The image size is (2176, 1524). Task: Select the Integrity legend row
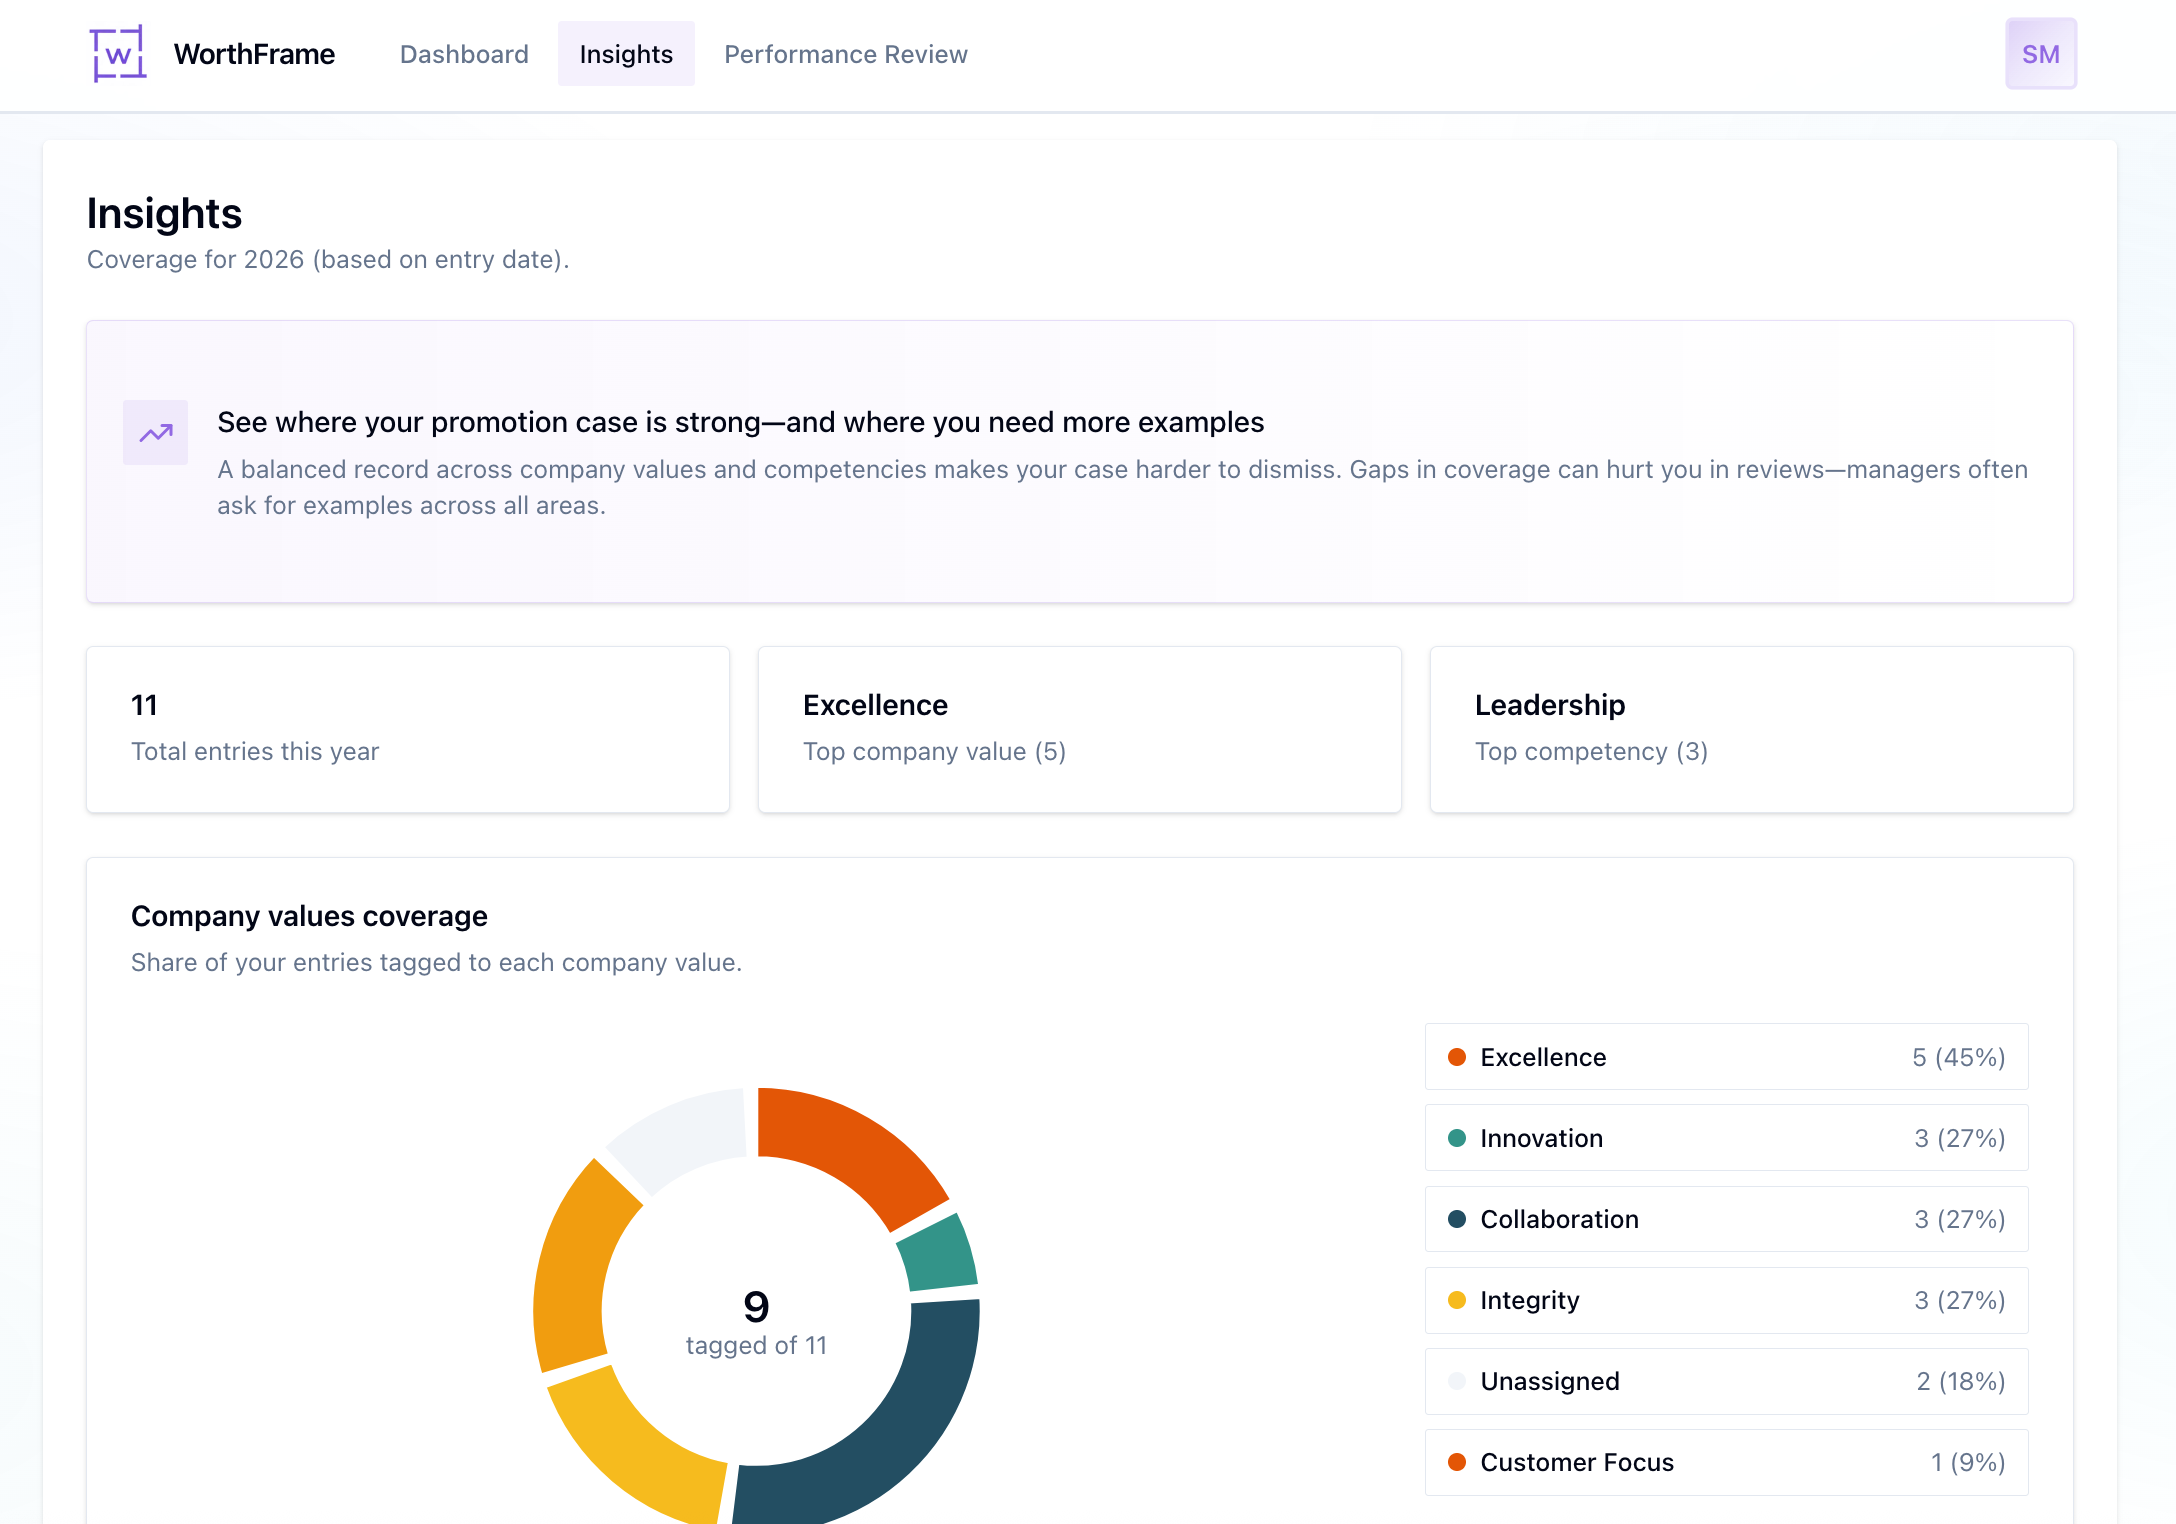1726,1300
